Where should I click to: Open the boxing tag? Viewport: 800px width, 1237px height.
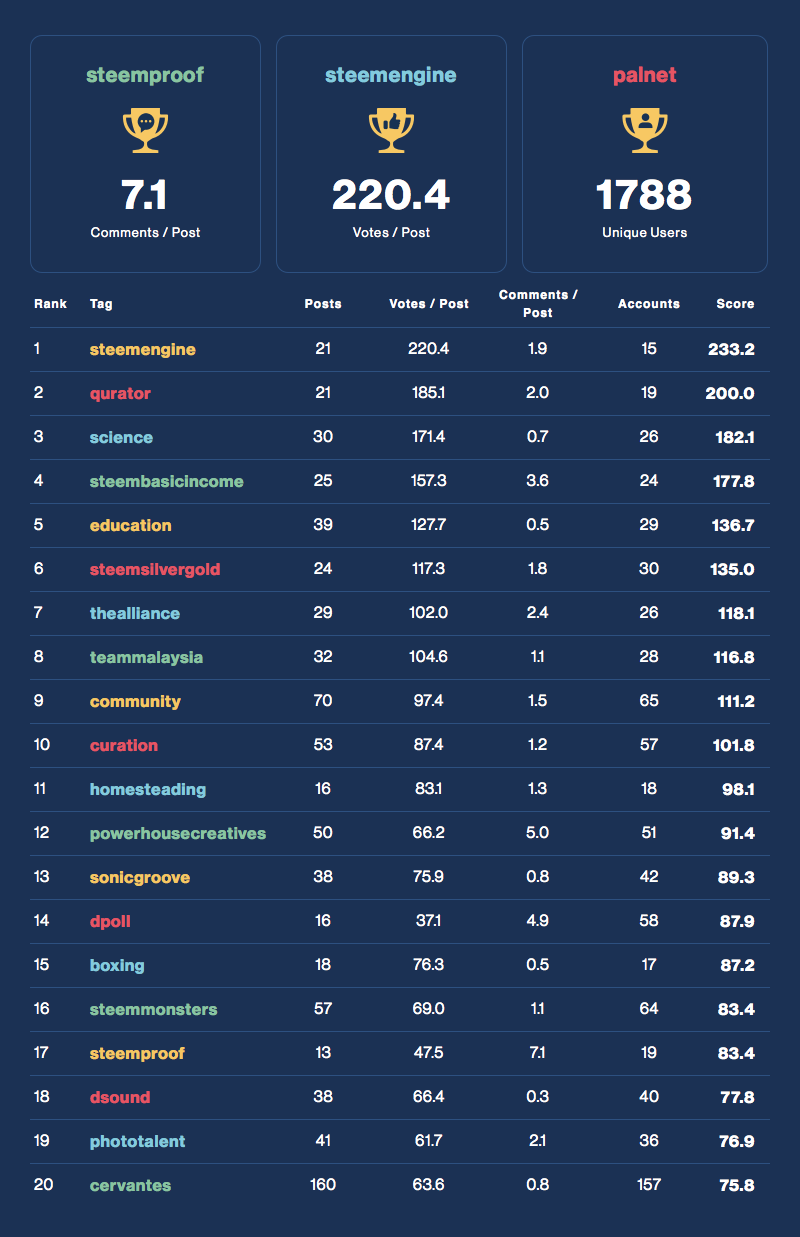coord(117,965)
